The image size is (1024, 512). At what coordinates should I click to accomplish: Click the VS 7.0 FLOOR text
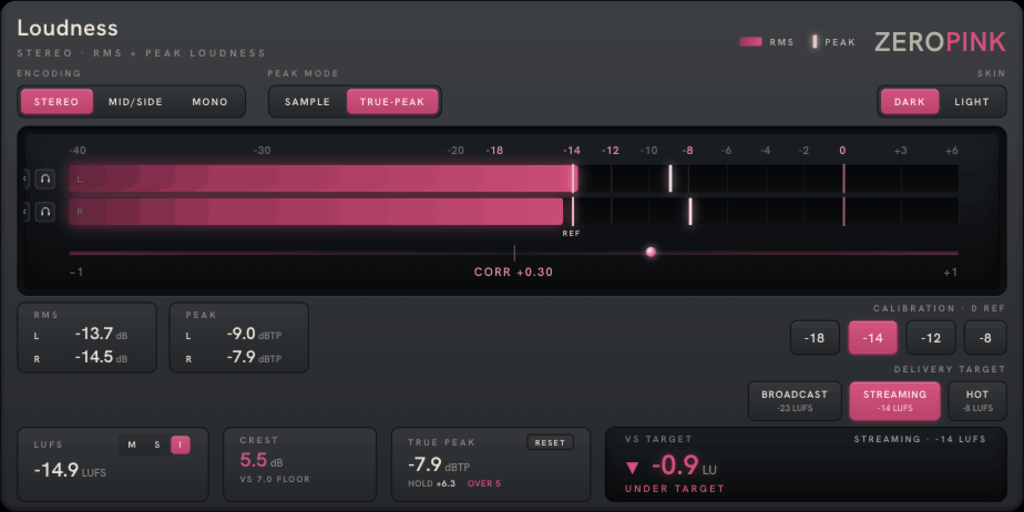[x=274, y=479]
